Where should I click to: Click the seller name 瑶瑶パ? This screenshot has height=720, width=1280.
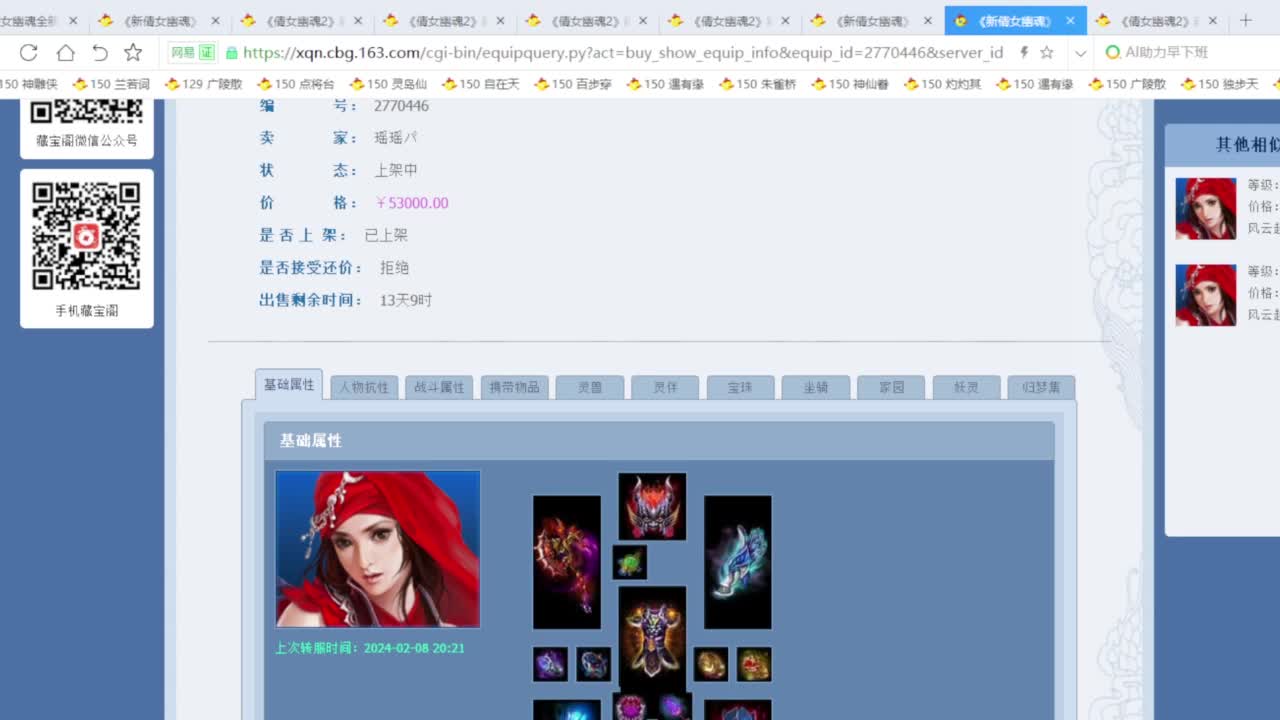(x=396, y=138)
